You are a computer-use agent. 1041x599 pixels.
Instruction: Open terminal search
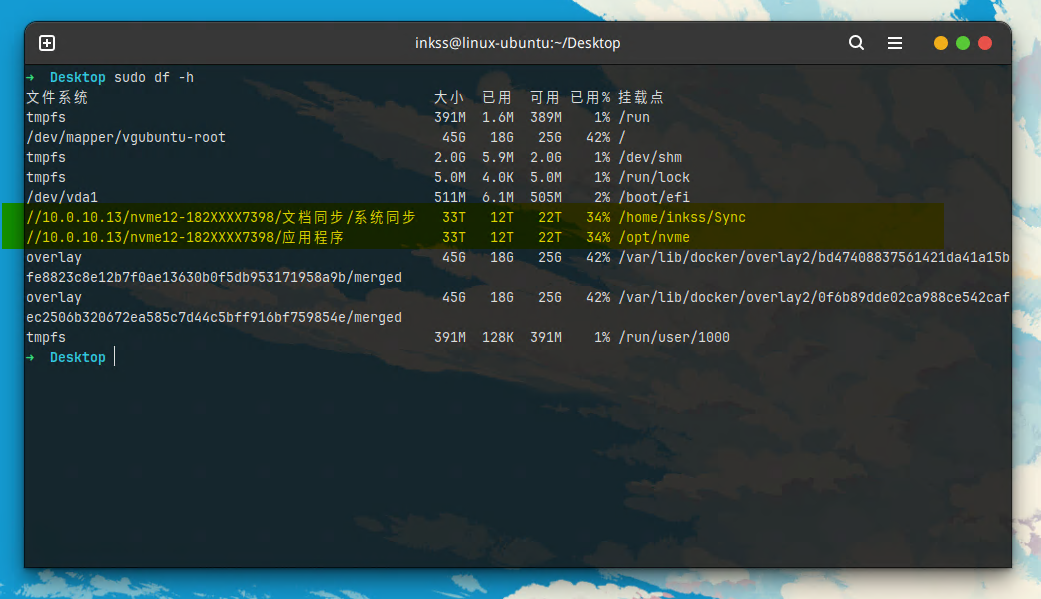(856, 43)
